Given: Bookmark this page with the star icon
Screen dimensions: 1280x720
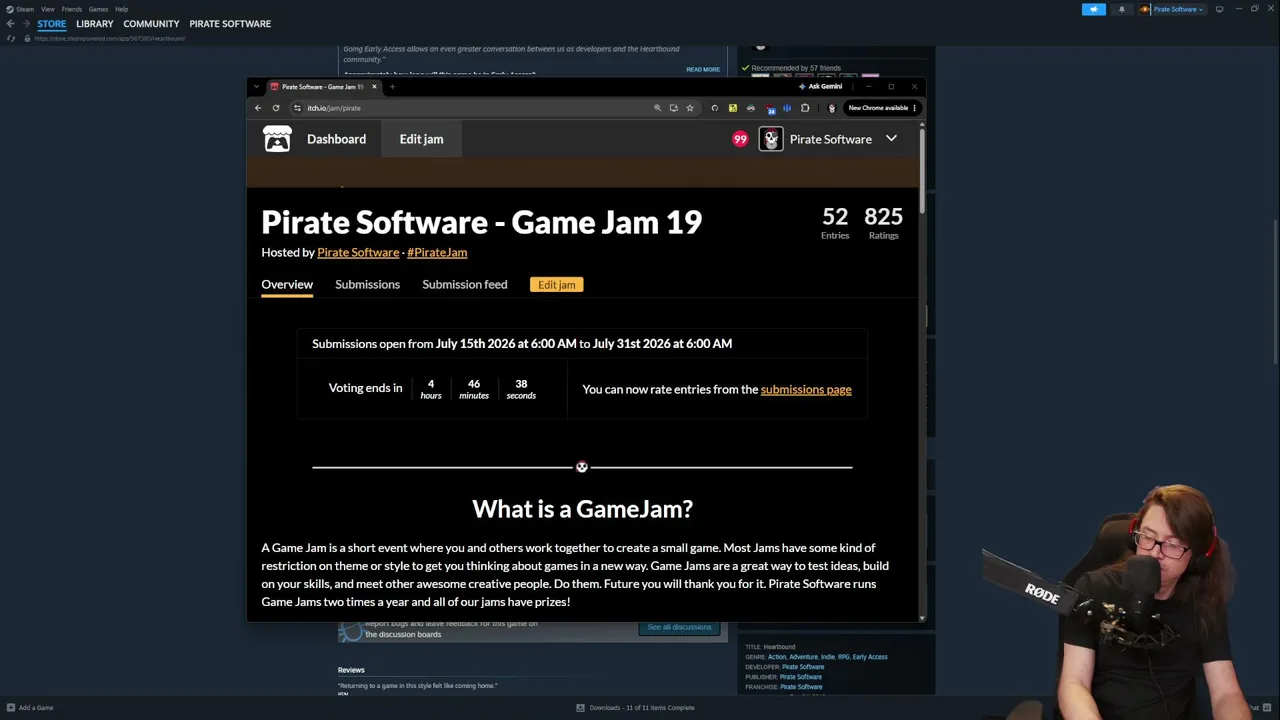Looking at the screenshot, I should (x=689, y=108).
